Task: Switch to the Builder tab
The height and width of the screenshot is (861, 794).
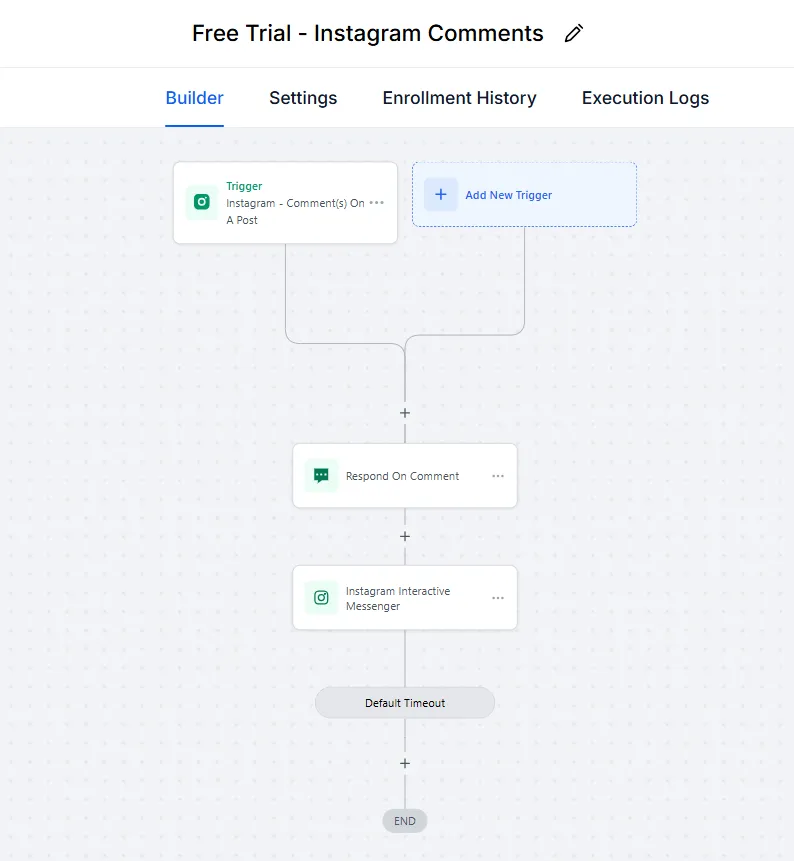Action: (x=194, y=98)
